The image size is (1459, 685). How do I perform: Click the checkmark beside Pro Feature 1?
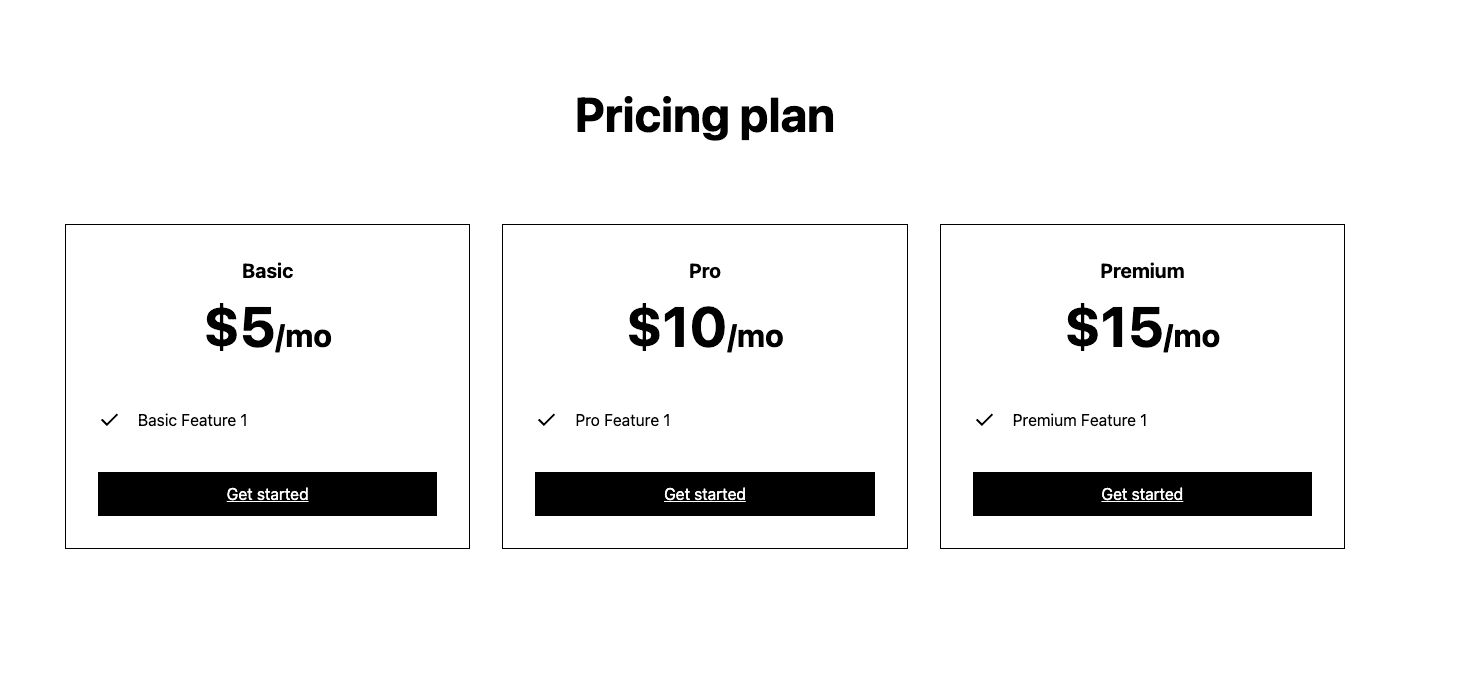tap(546, 420)
